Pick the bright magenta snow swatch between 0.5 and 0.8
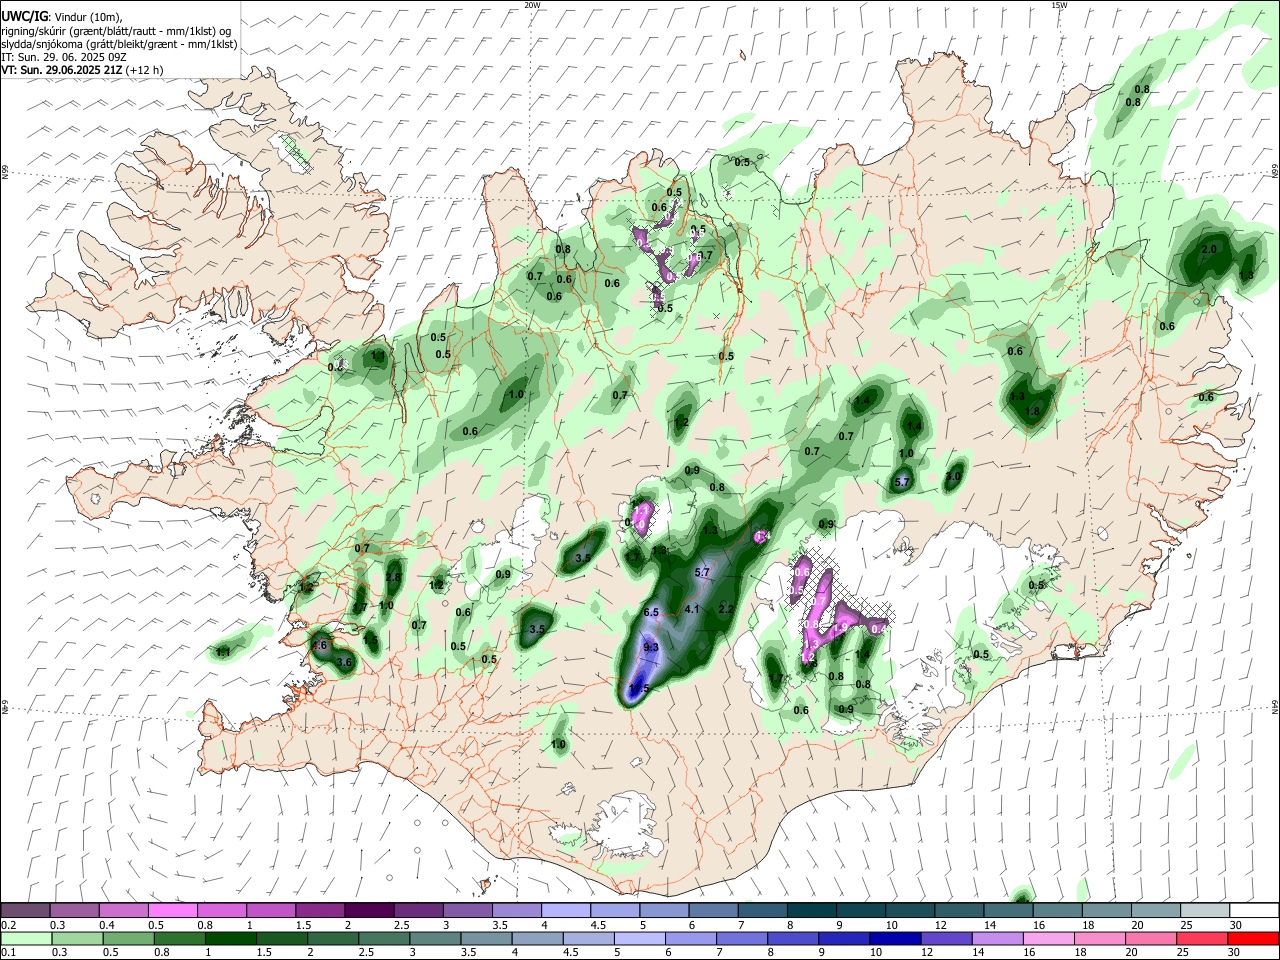This screenshot has width=1280, height=960. point(173,910)
